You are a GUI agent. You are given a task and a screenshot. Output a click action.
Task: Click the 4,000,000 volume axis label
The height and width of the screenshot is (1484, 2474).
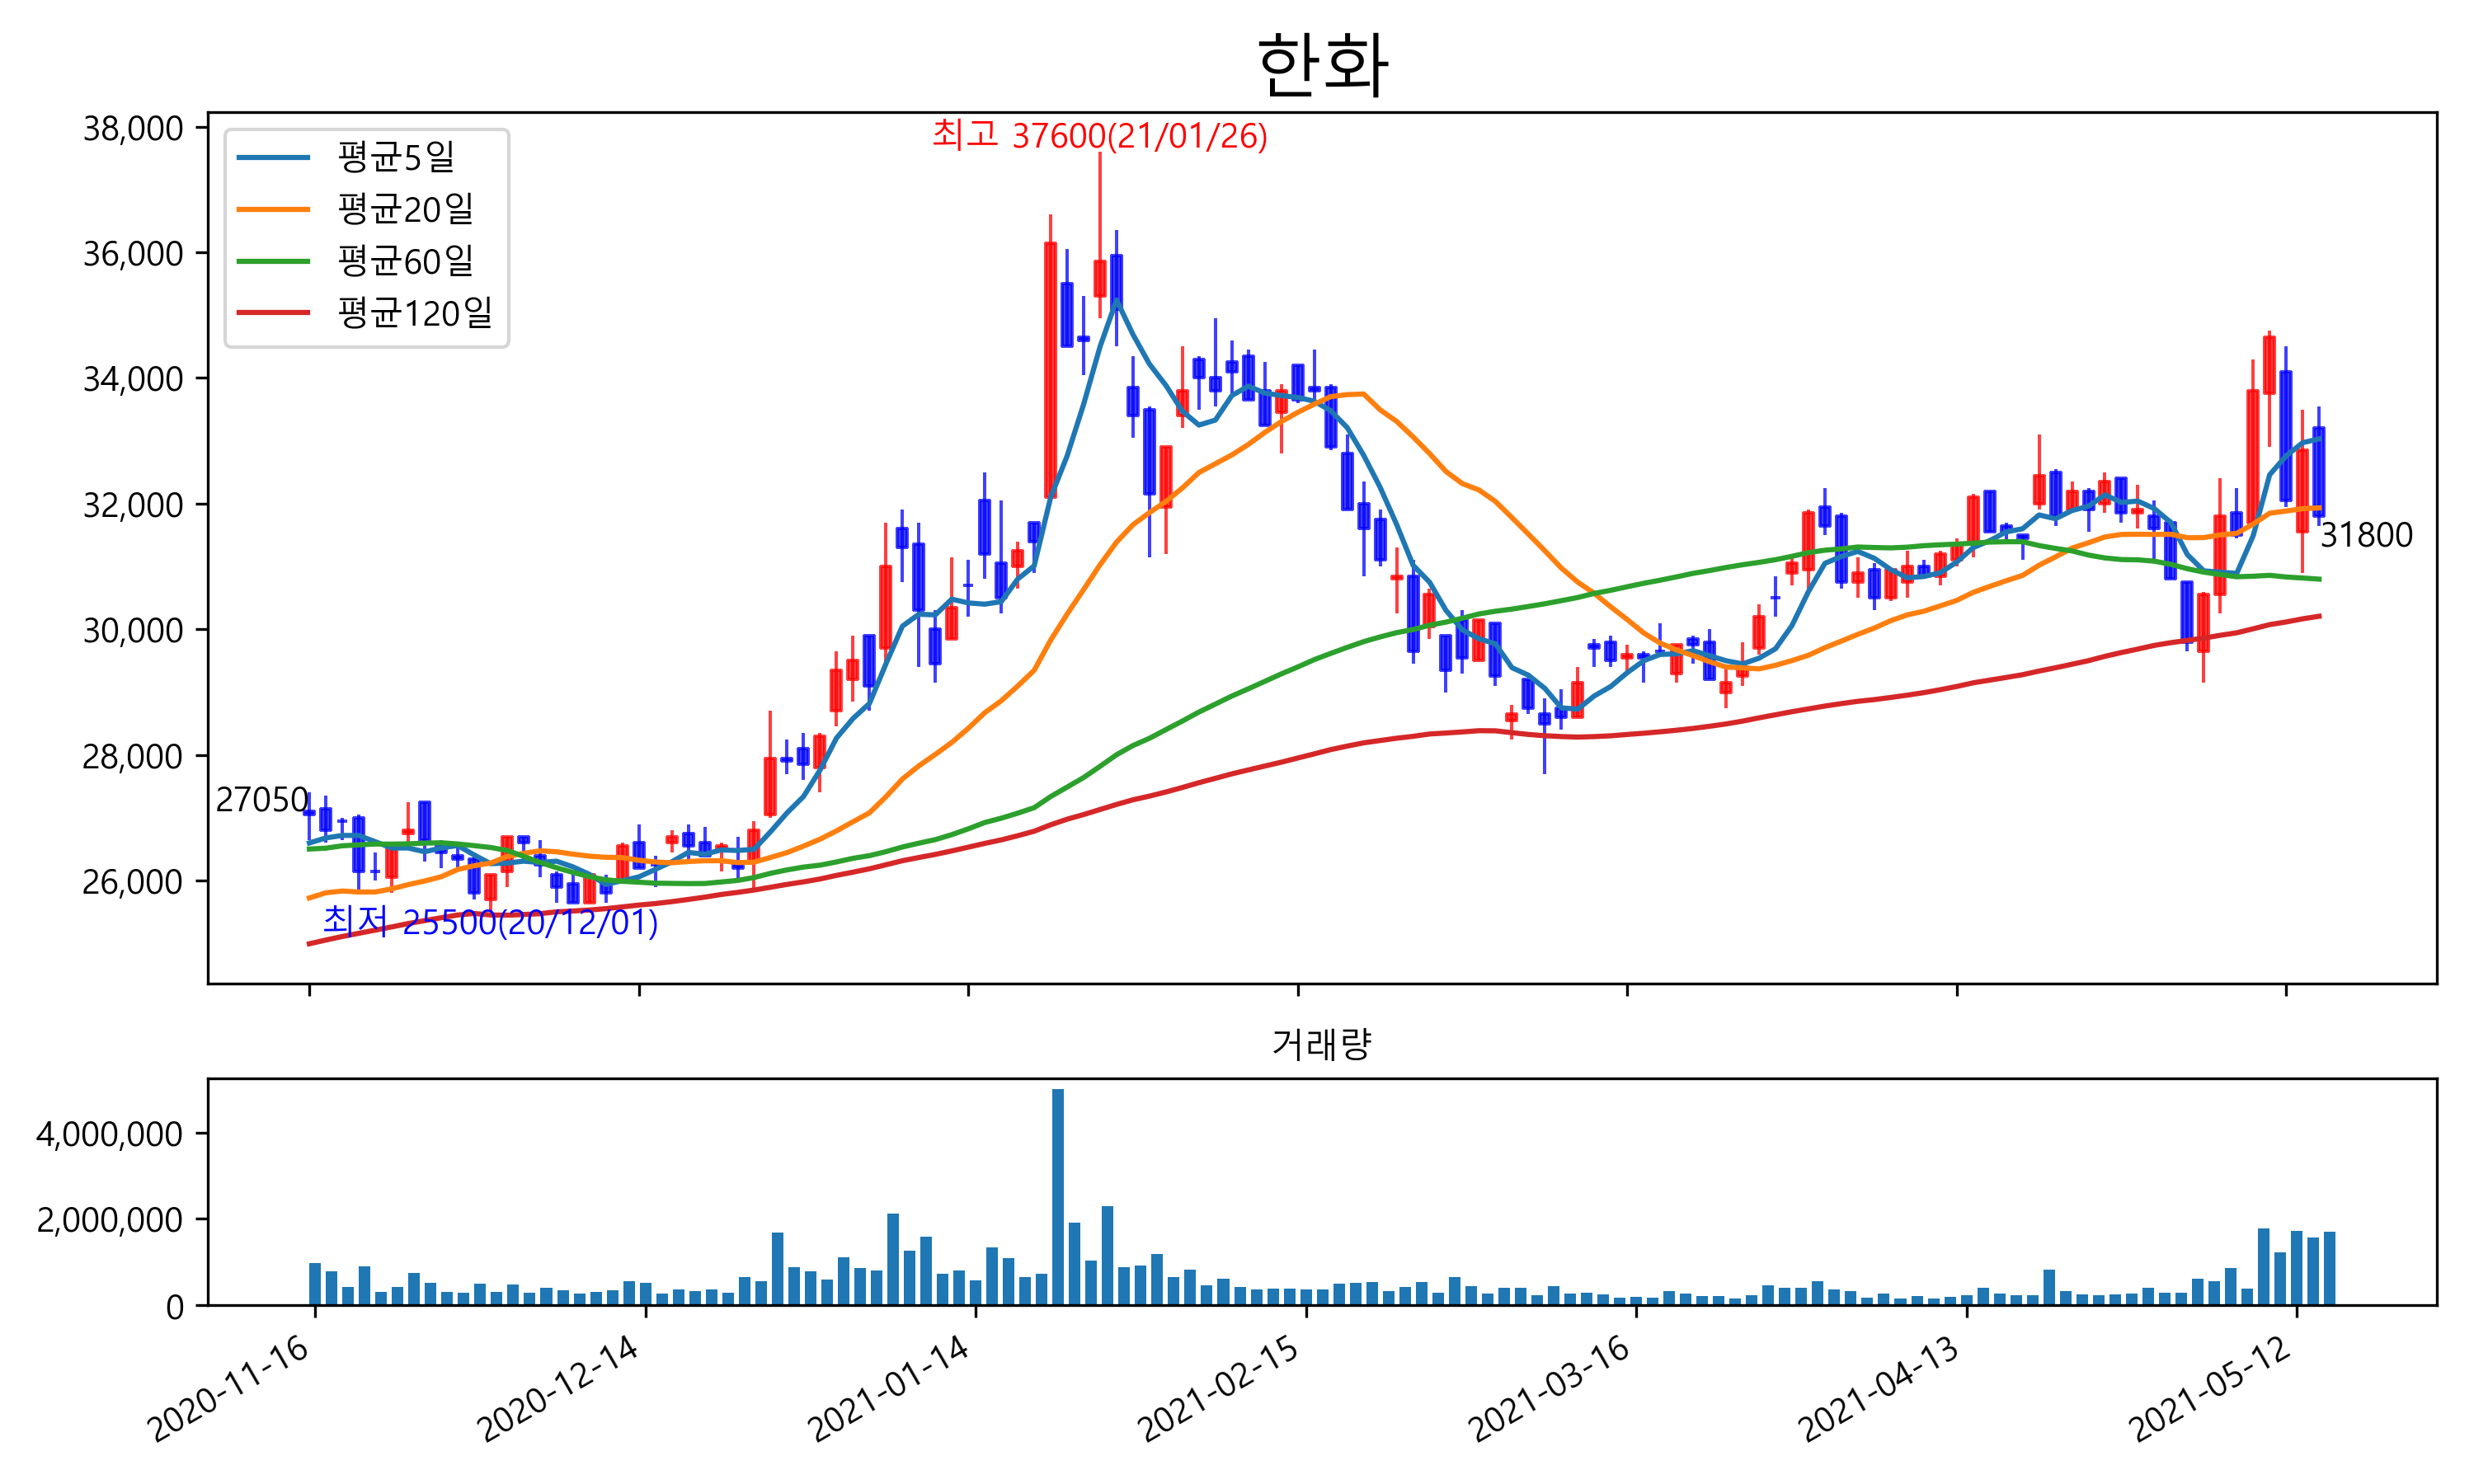[110, 1134]
